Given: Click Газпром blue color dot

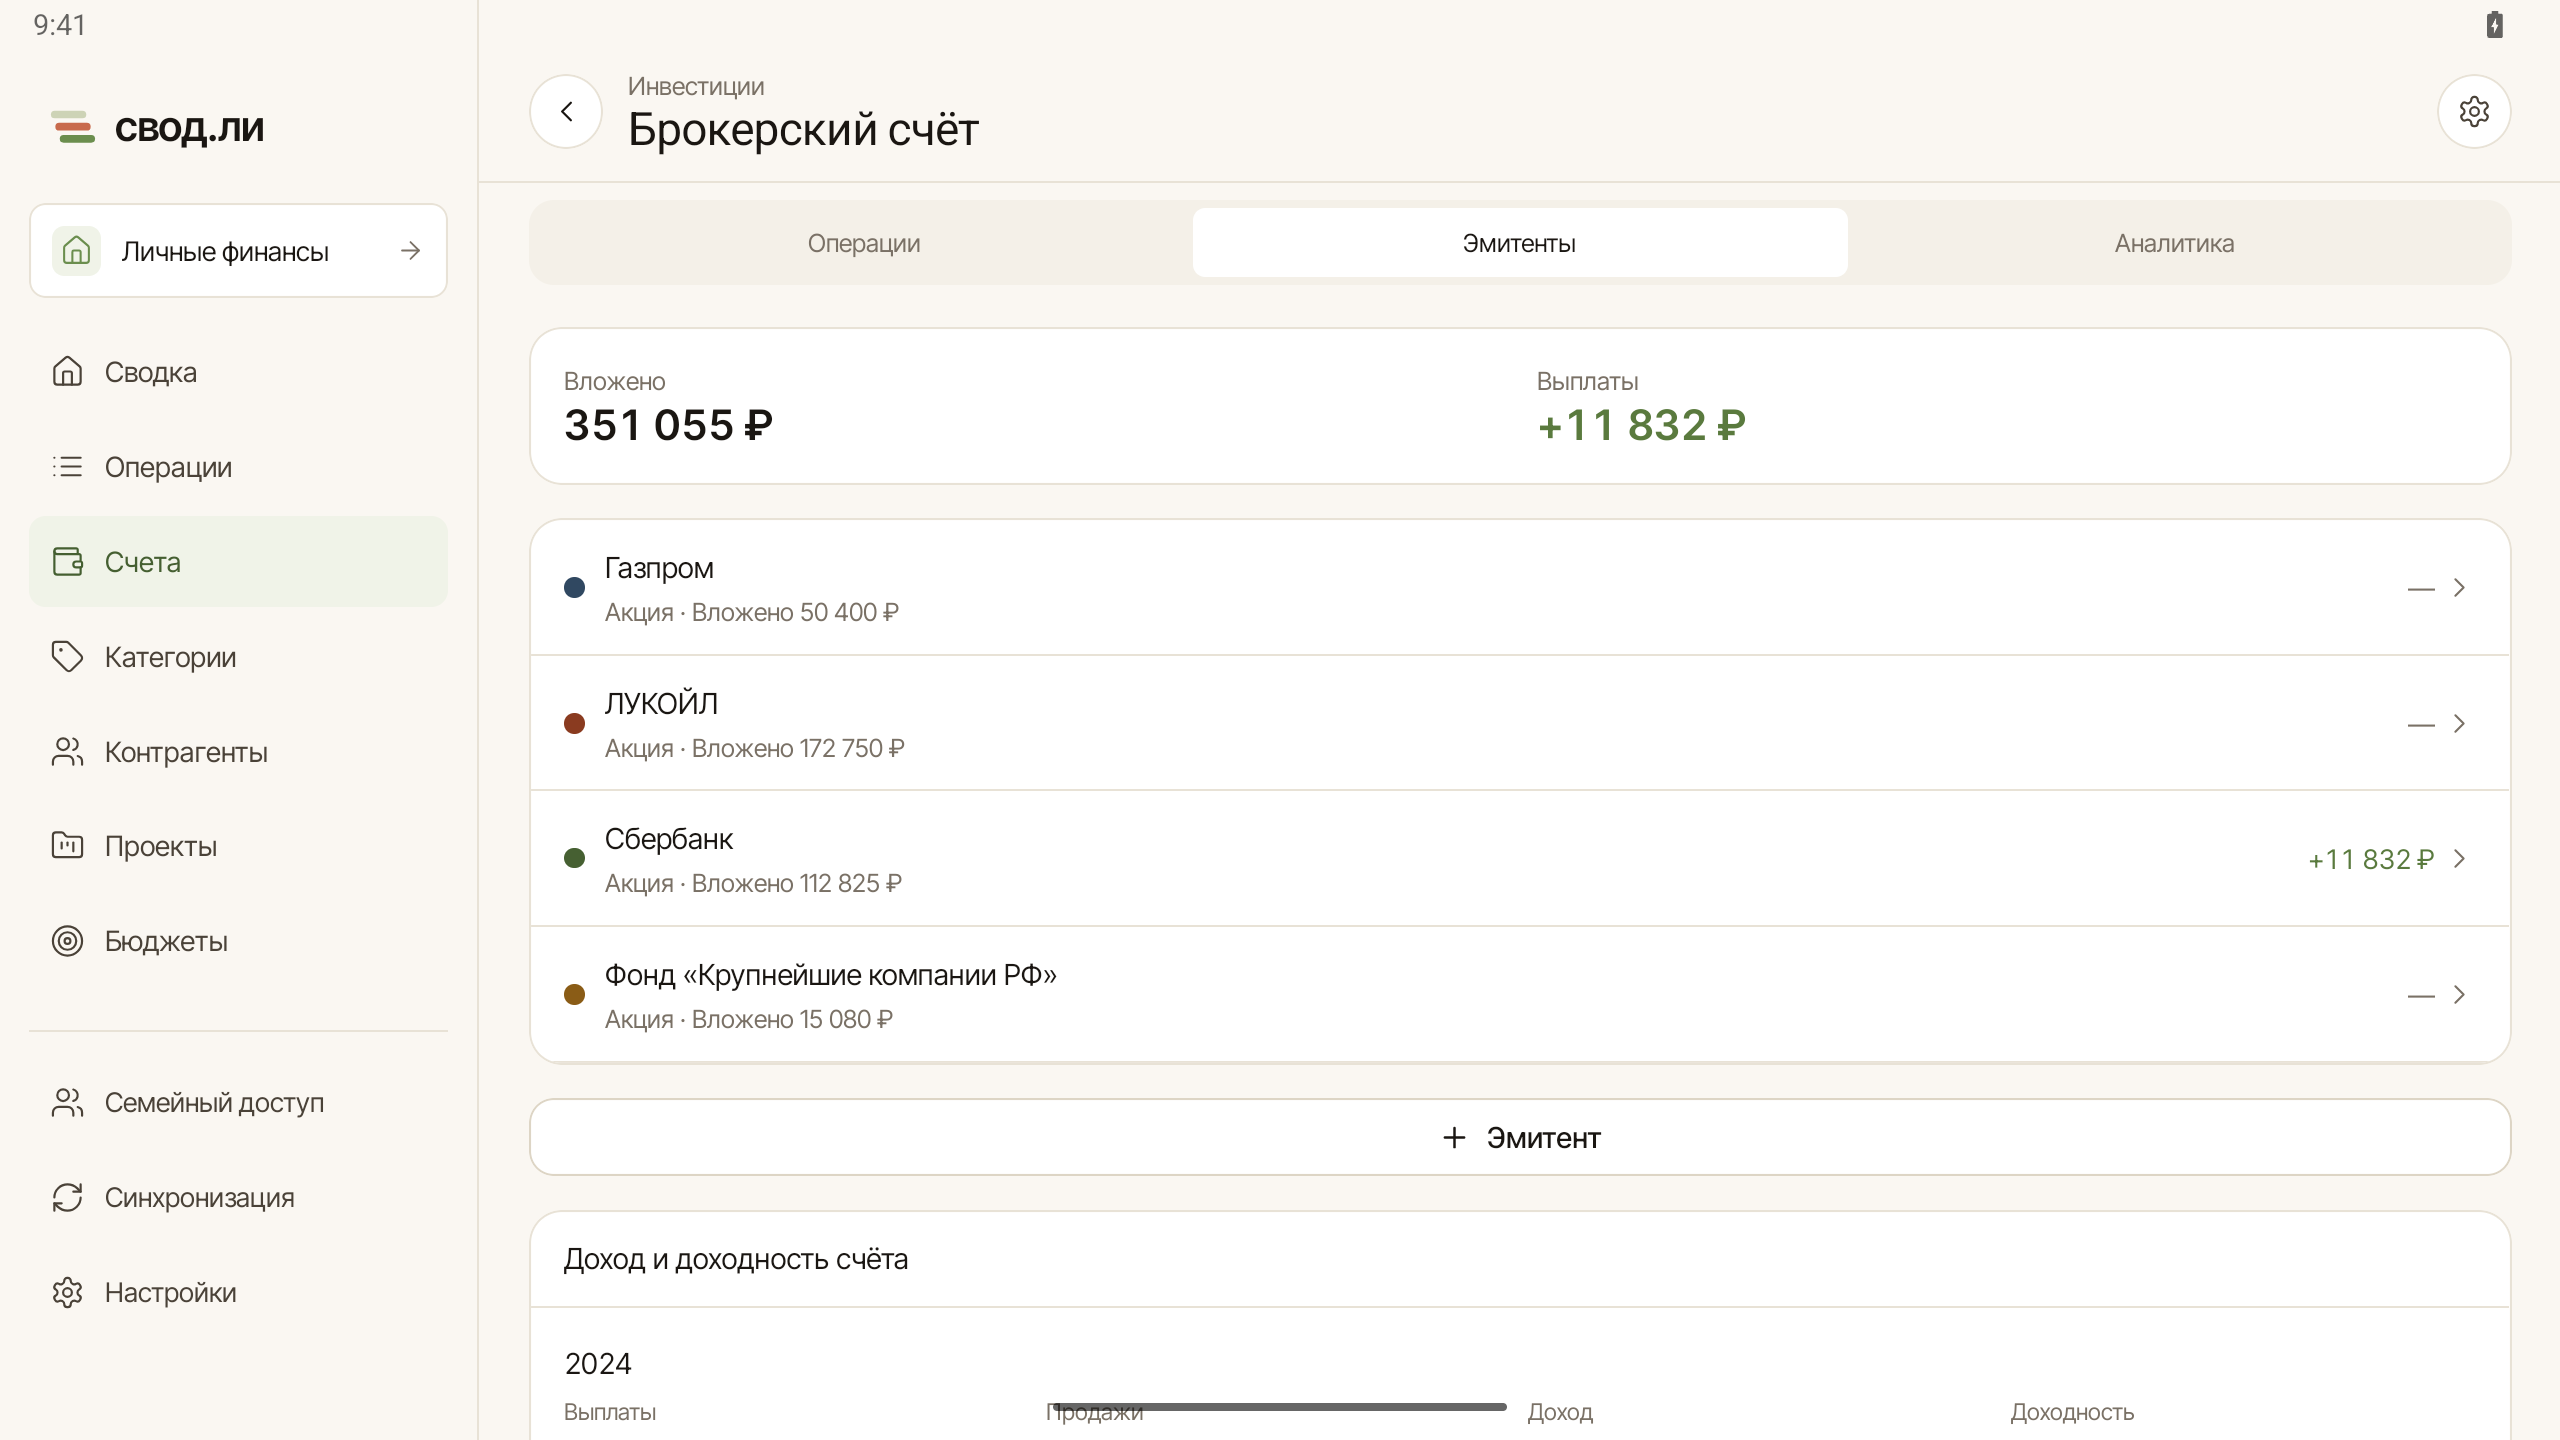Looking at the screenshot, I should pos(574,587).
